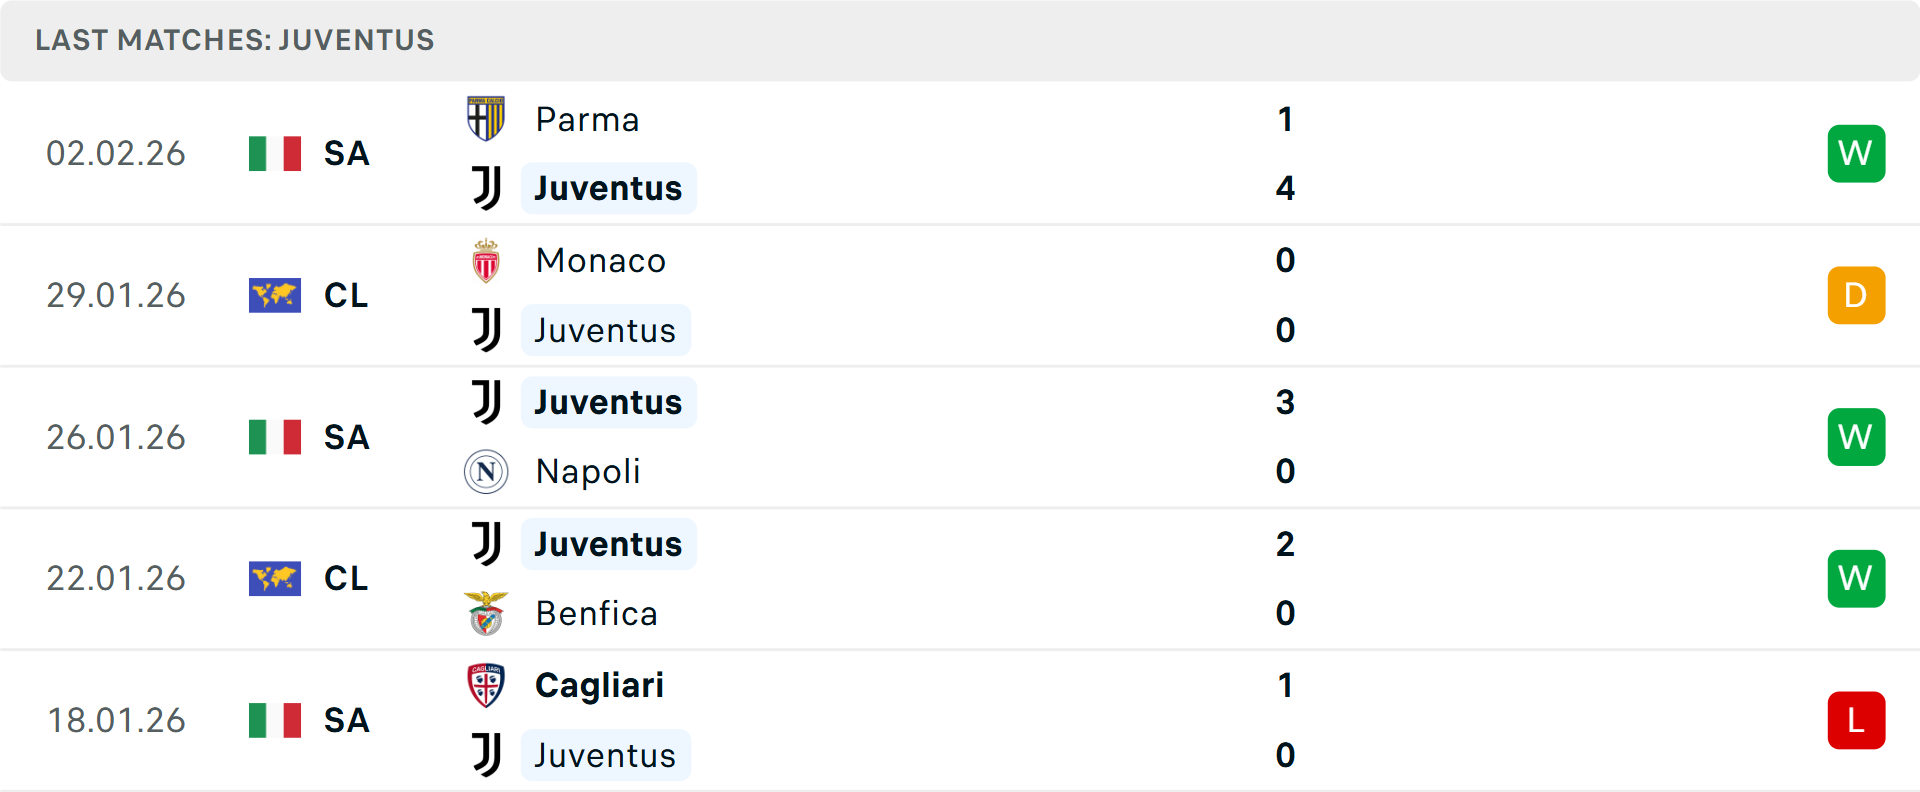Toggle the green W badge for Parma match

(x=1856, y=153)
